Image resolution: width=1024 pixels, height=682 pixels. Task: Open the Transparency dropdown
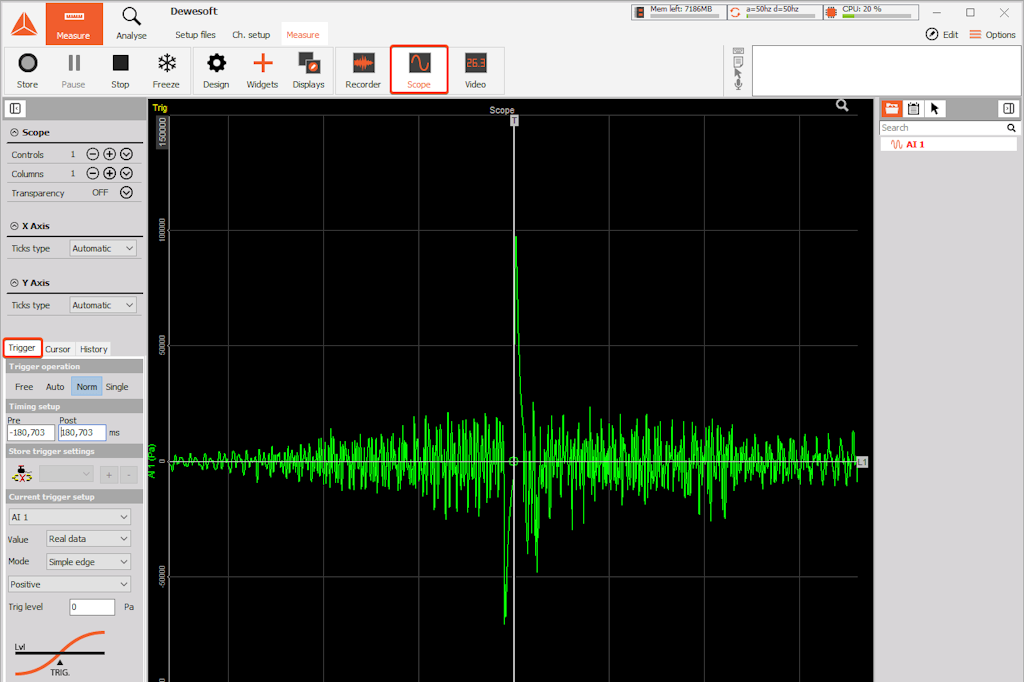coord(127,193)
